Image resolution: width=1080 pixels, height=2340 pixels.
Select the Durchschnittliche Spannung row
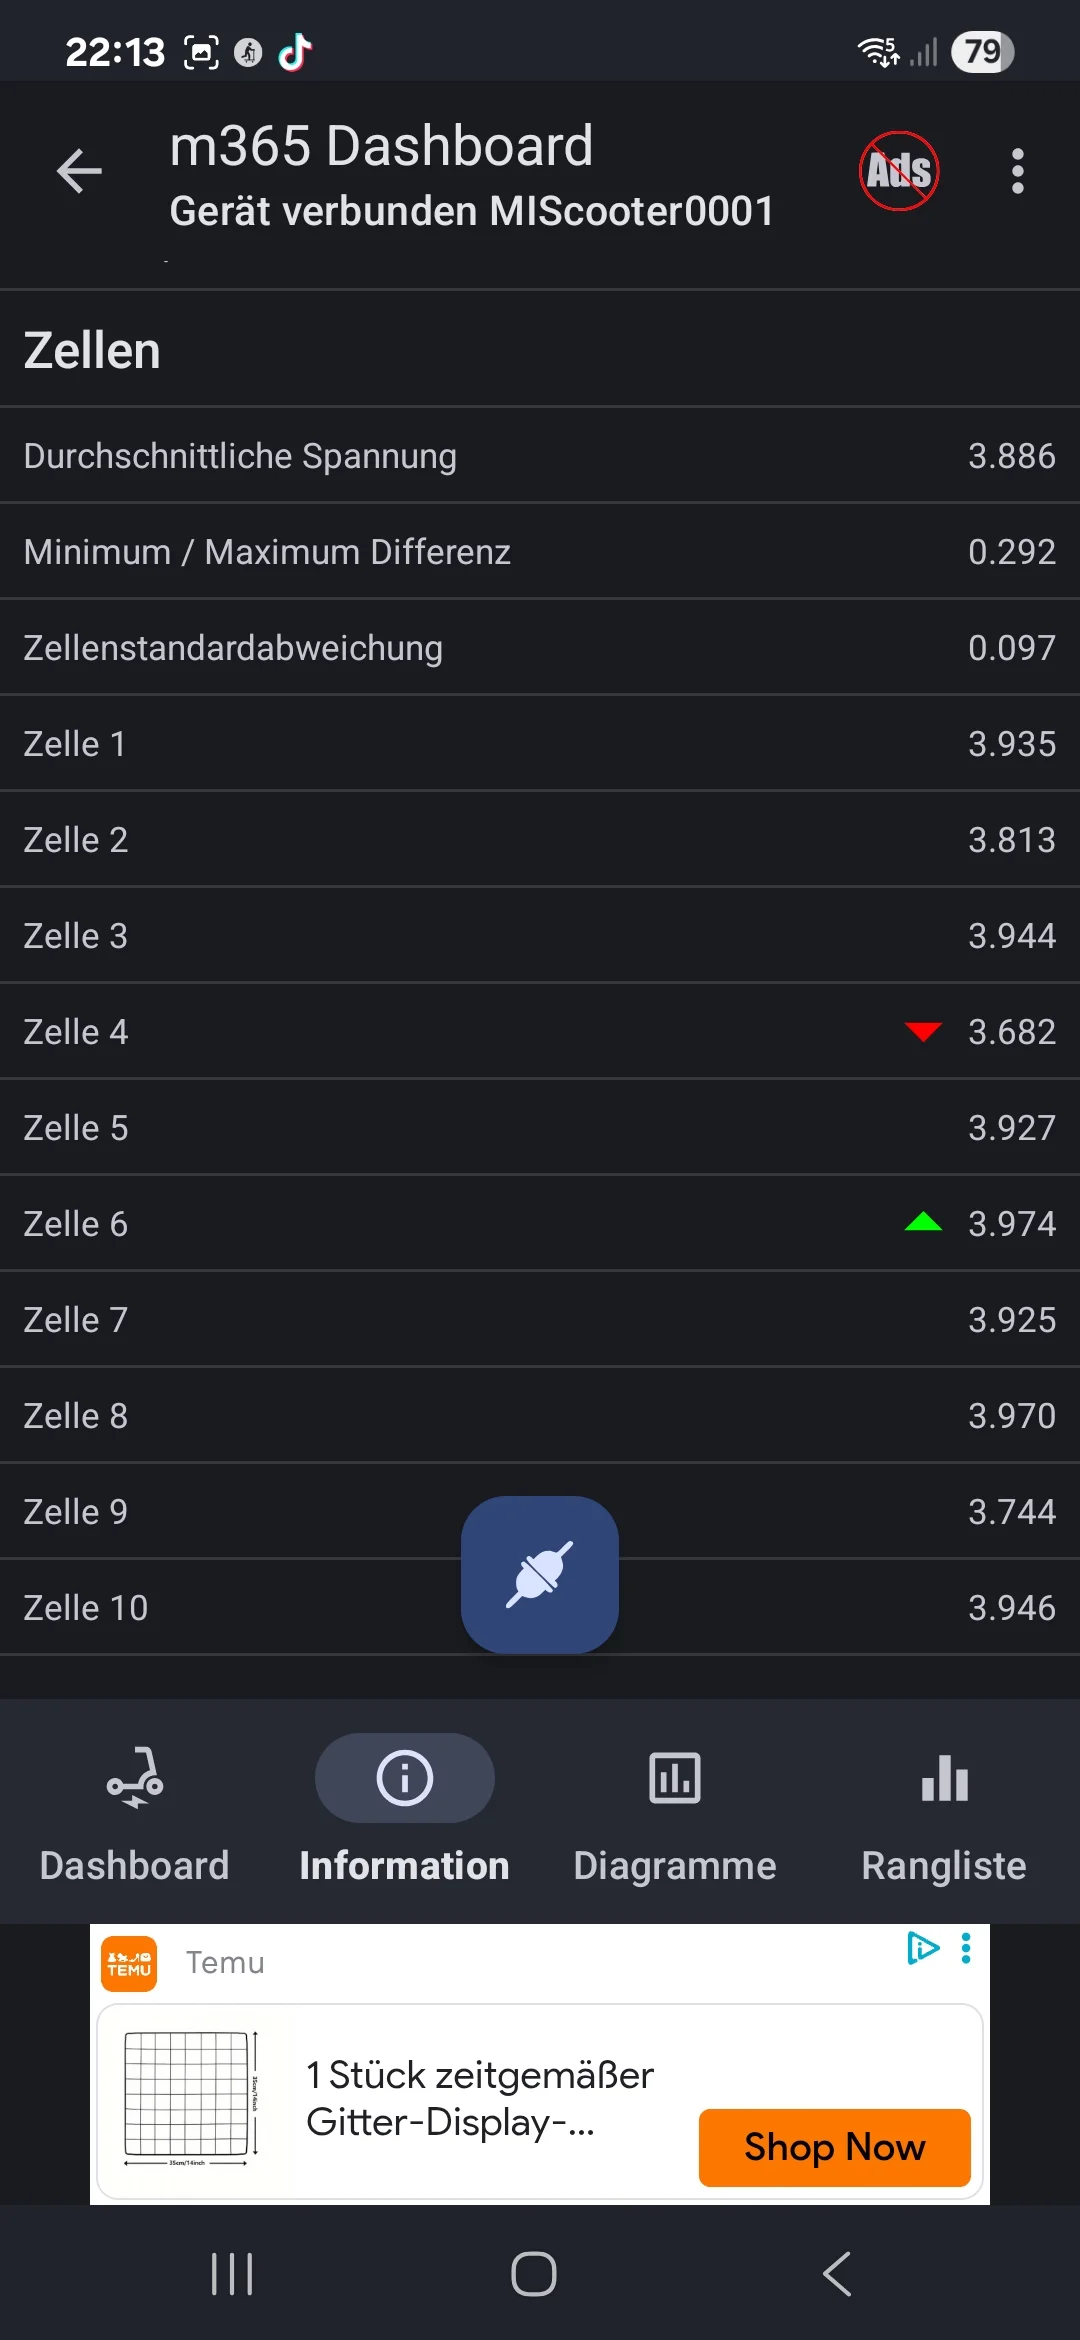[540, 455]
